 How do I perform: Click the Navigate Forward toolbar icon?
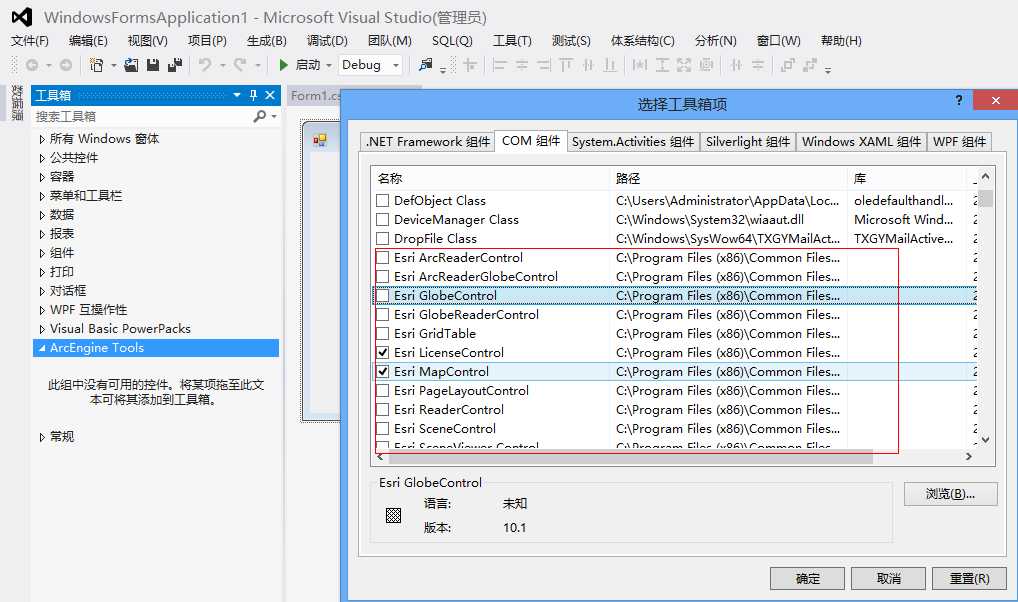(66, 65)
